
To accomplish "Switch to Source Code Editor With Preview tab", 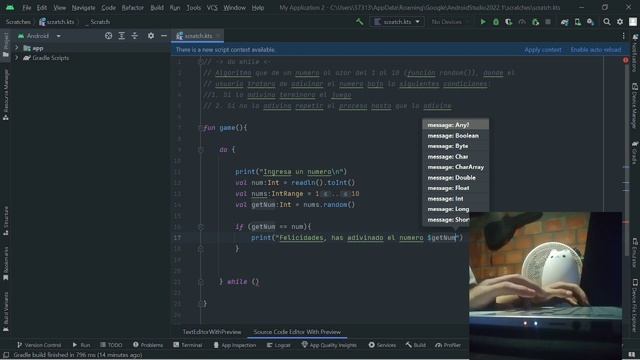I will tap(297, 332).
